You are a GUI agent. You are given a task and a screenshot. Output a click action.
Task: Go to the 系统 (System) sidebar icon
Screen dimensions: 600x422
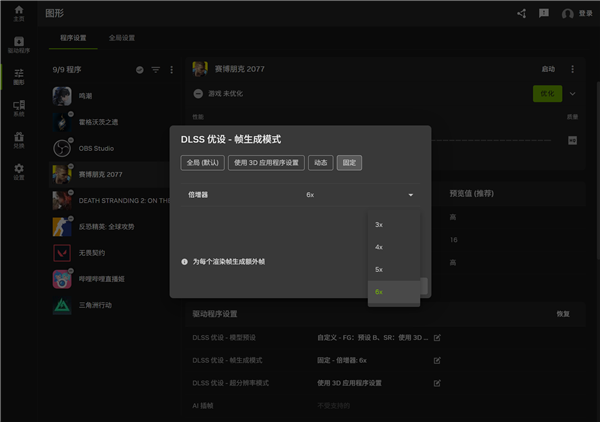click(18, 108)
